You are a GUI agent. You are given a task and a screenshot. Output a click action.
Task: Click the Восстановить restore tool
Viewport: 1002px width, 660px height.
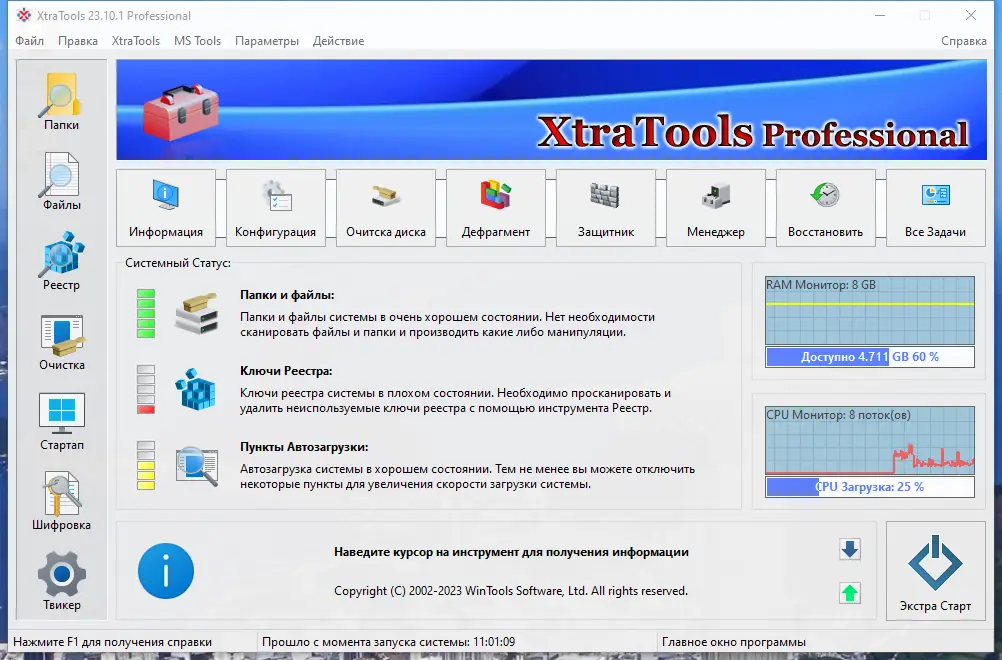[825, 208]
